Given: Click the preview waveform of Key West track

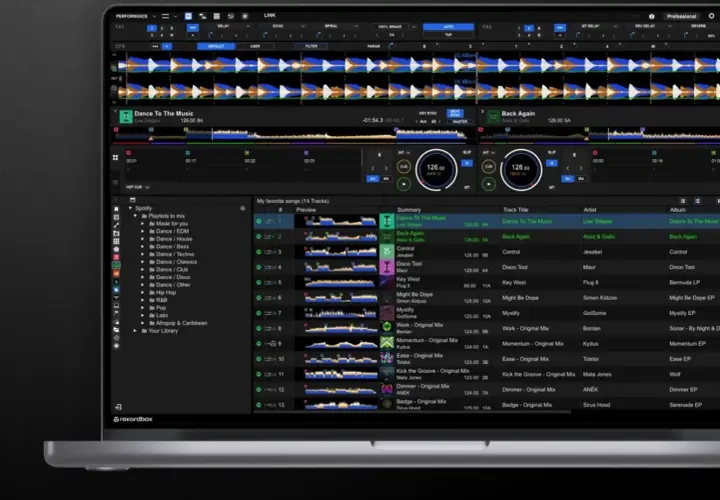Looking at the screenshot, I should tap(341, 283).
